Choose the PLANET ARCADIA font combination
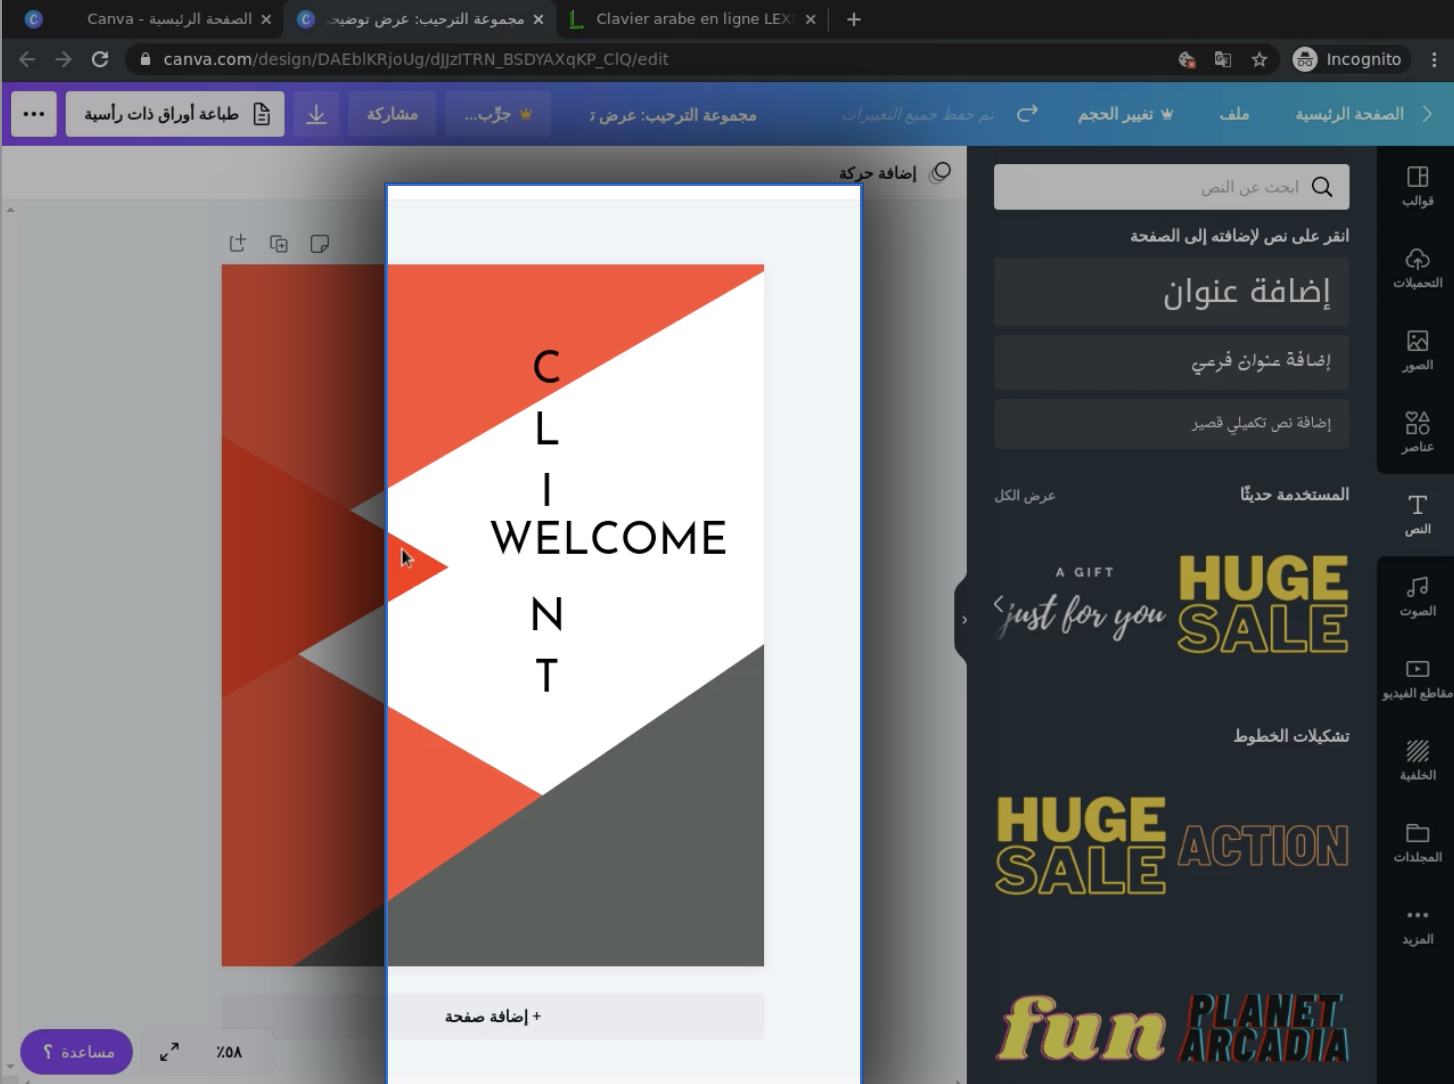The image size is (1454, 1084). click(1263, 1028)
